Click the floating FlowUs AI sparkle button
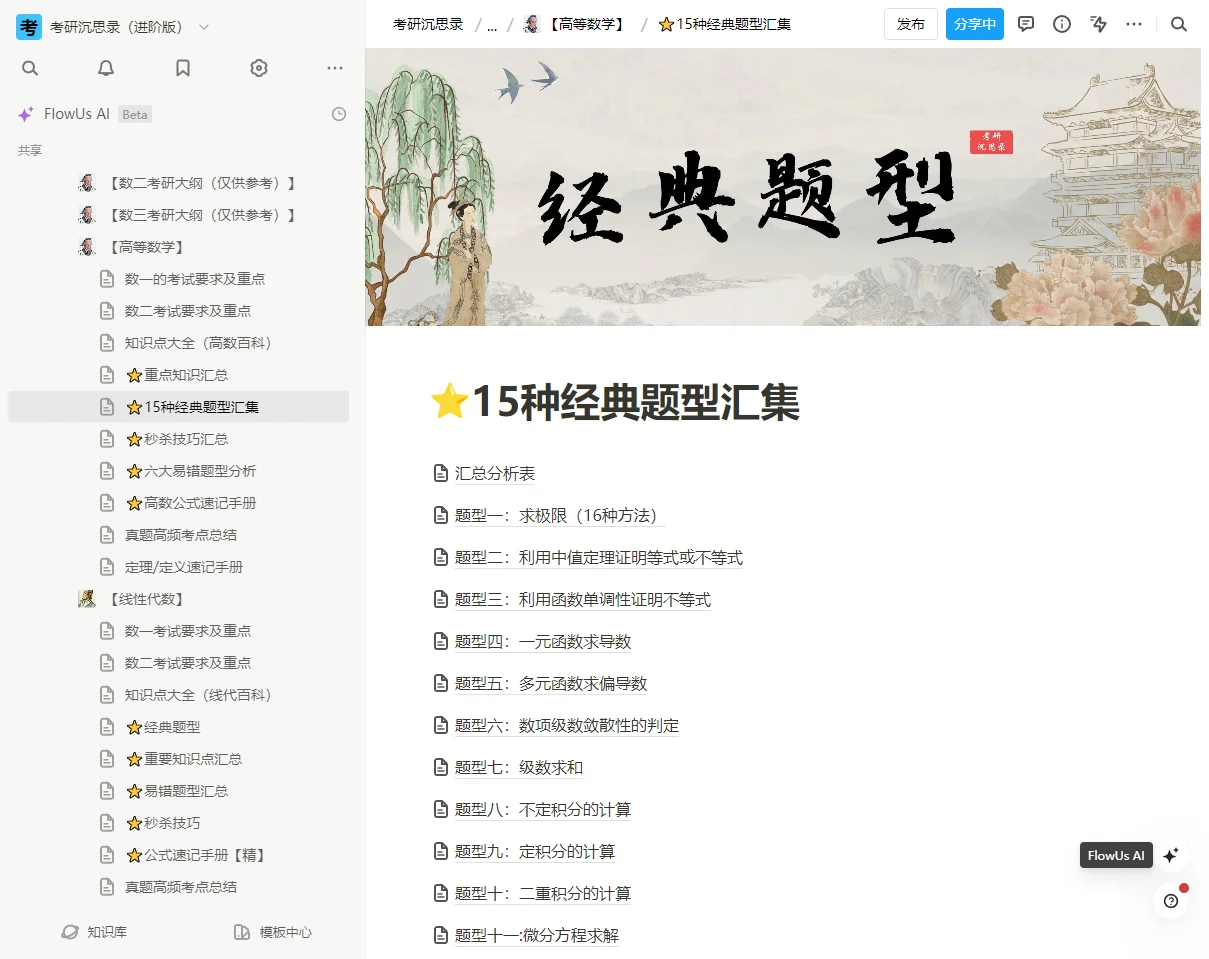This screenshot has height=959, width=1209. point(1171,855)
